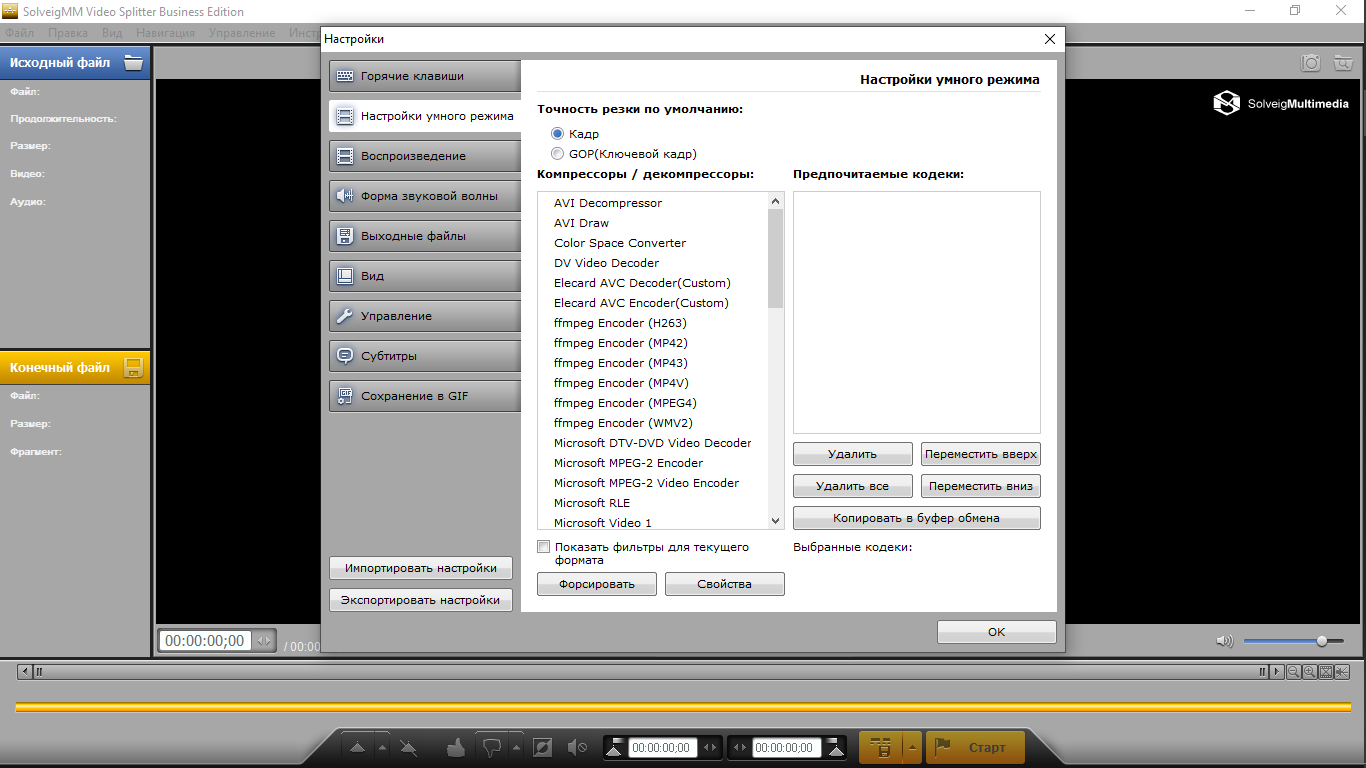Select the GOP(Ключевой кадр) radio option

click(558, 154)
